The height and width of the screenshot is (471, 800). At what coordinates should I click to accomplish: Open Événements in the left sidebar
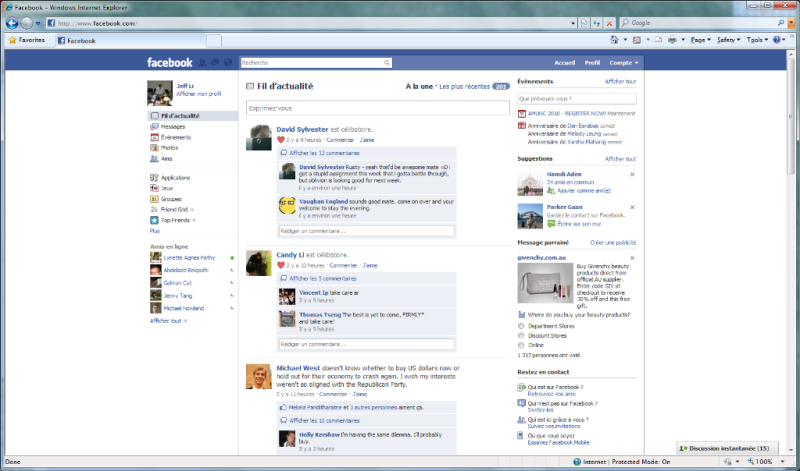(x=176, y=137)
